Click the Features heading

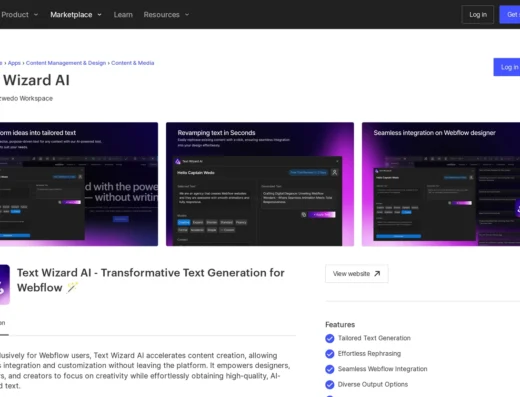(x=340, y=324)
